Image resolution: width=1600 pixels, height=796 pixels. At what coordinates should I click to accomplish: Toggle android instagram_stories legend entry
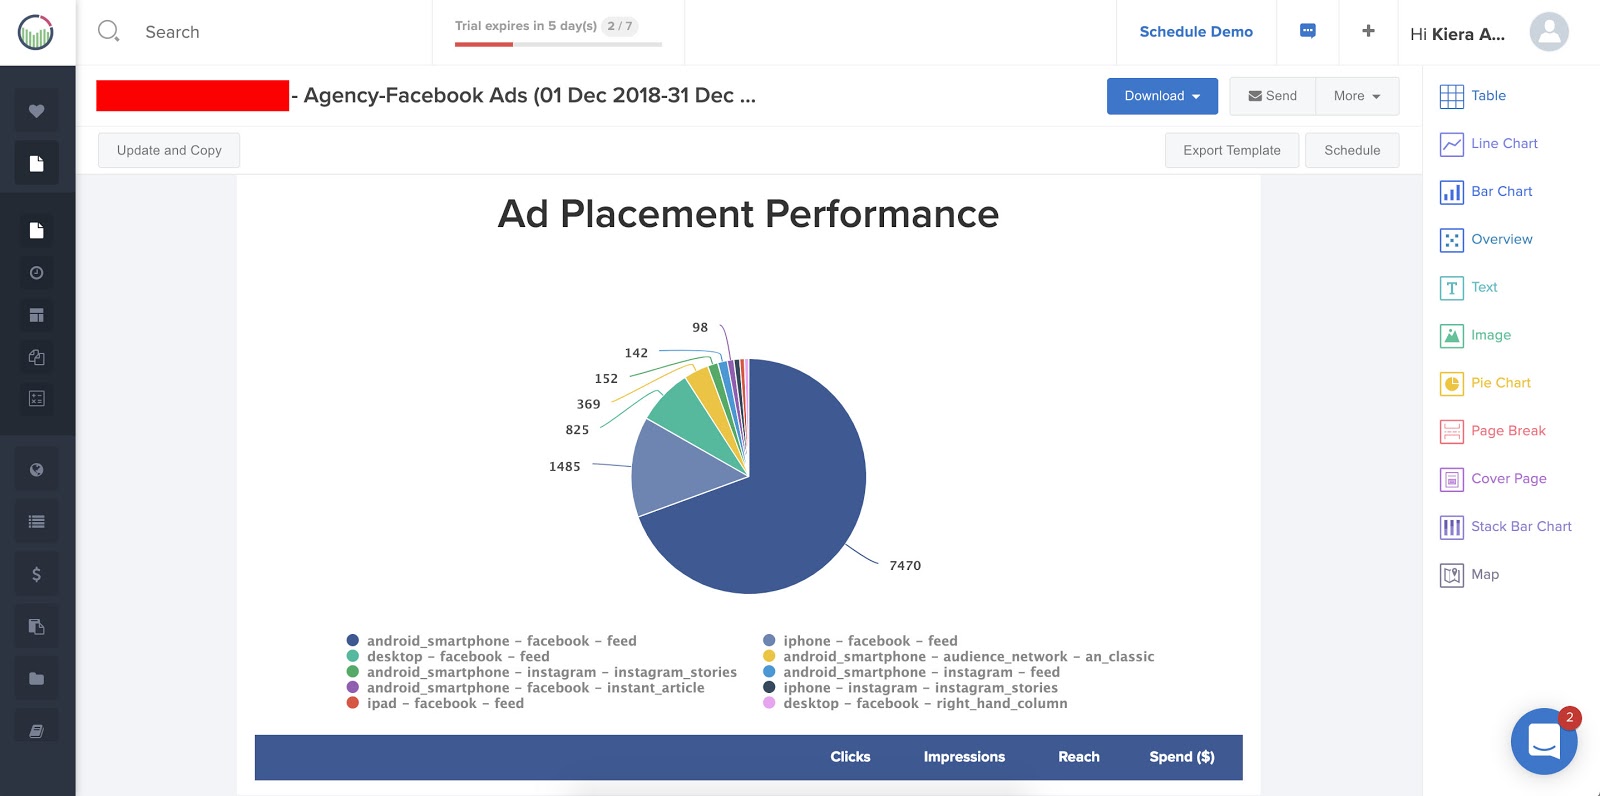(542, 672)
